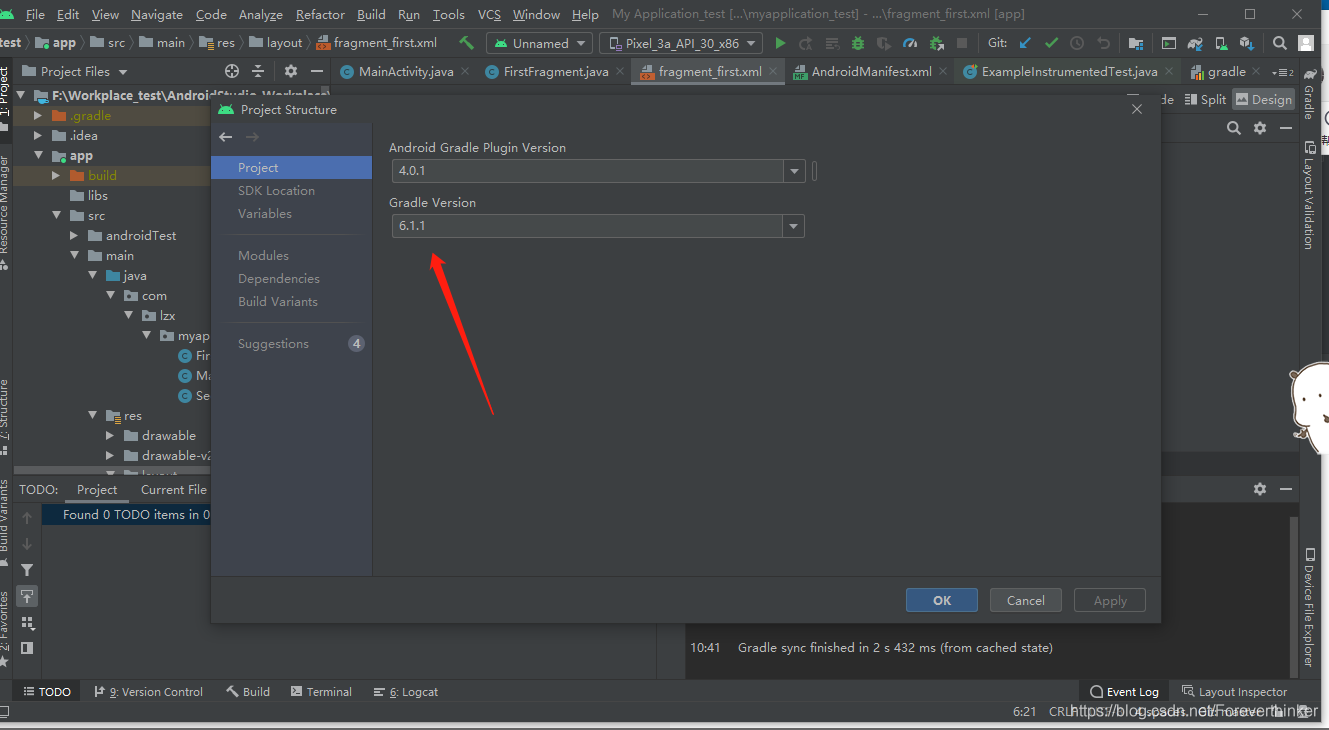1329x730 pixels.
Task: Select all files in Project Files panel
Action: (x=231, y=71)
